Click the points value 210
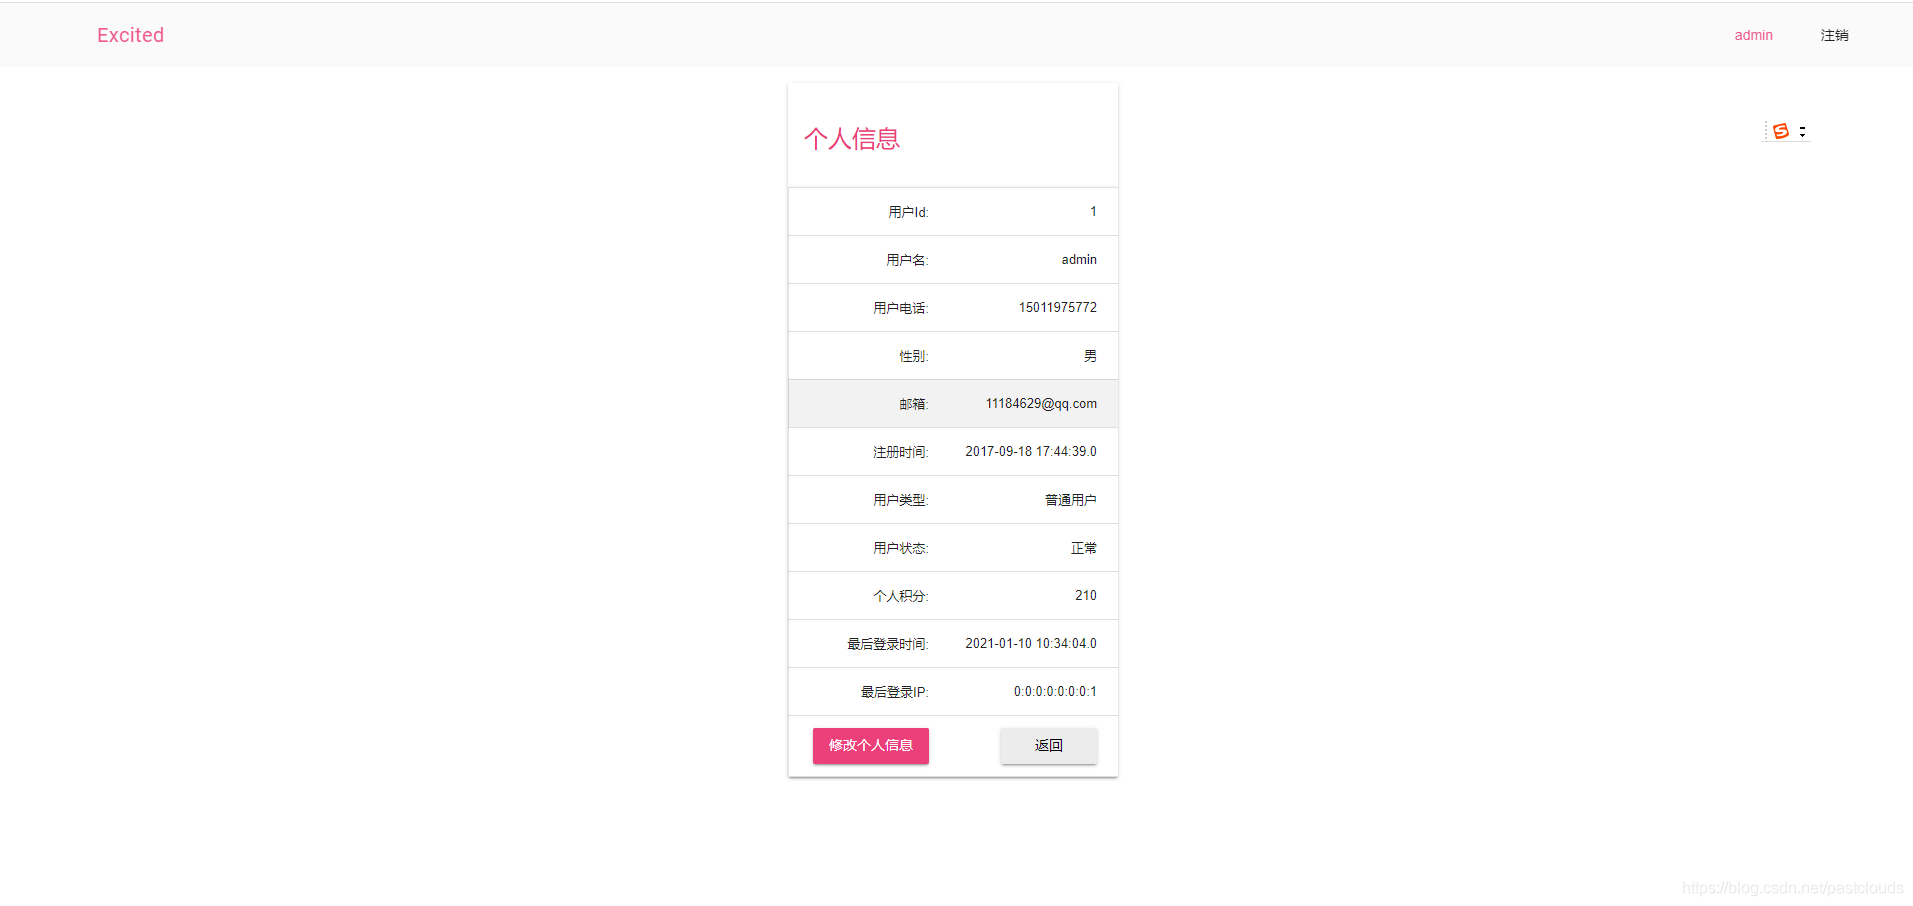This screenshot has height=906, width=1913. coord(1084,595)
